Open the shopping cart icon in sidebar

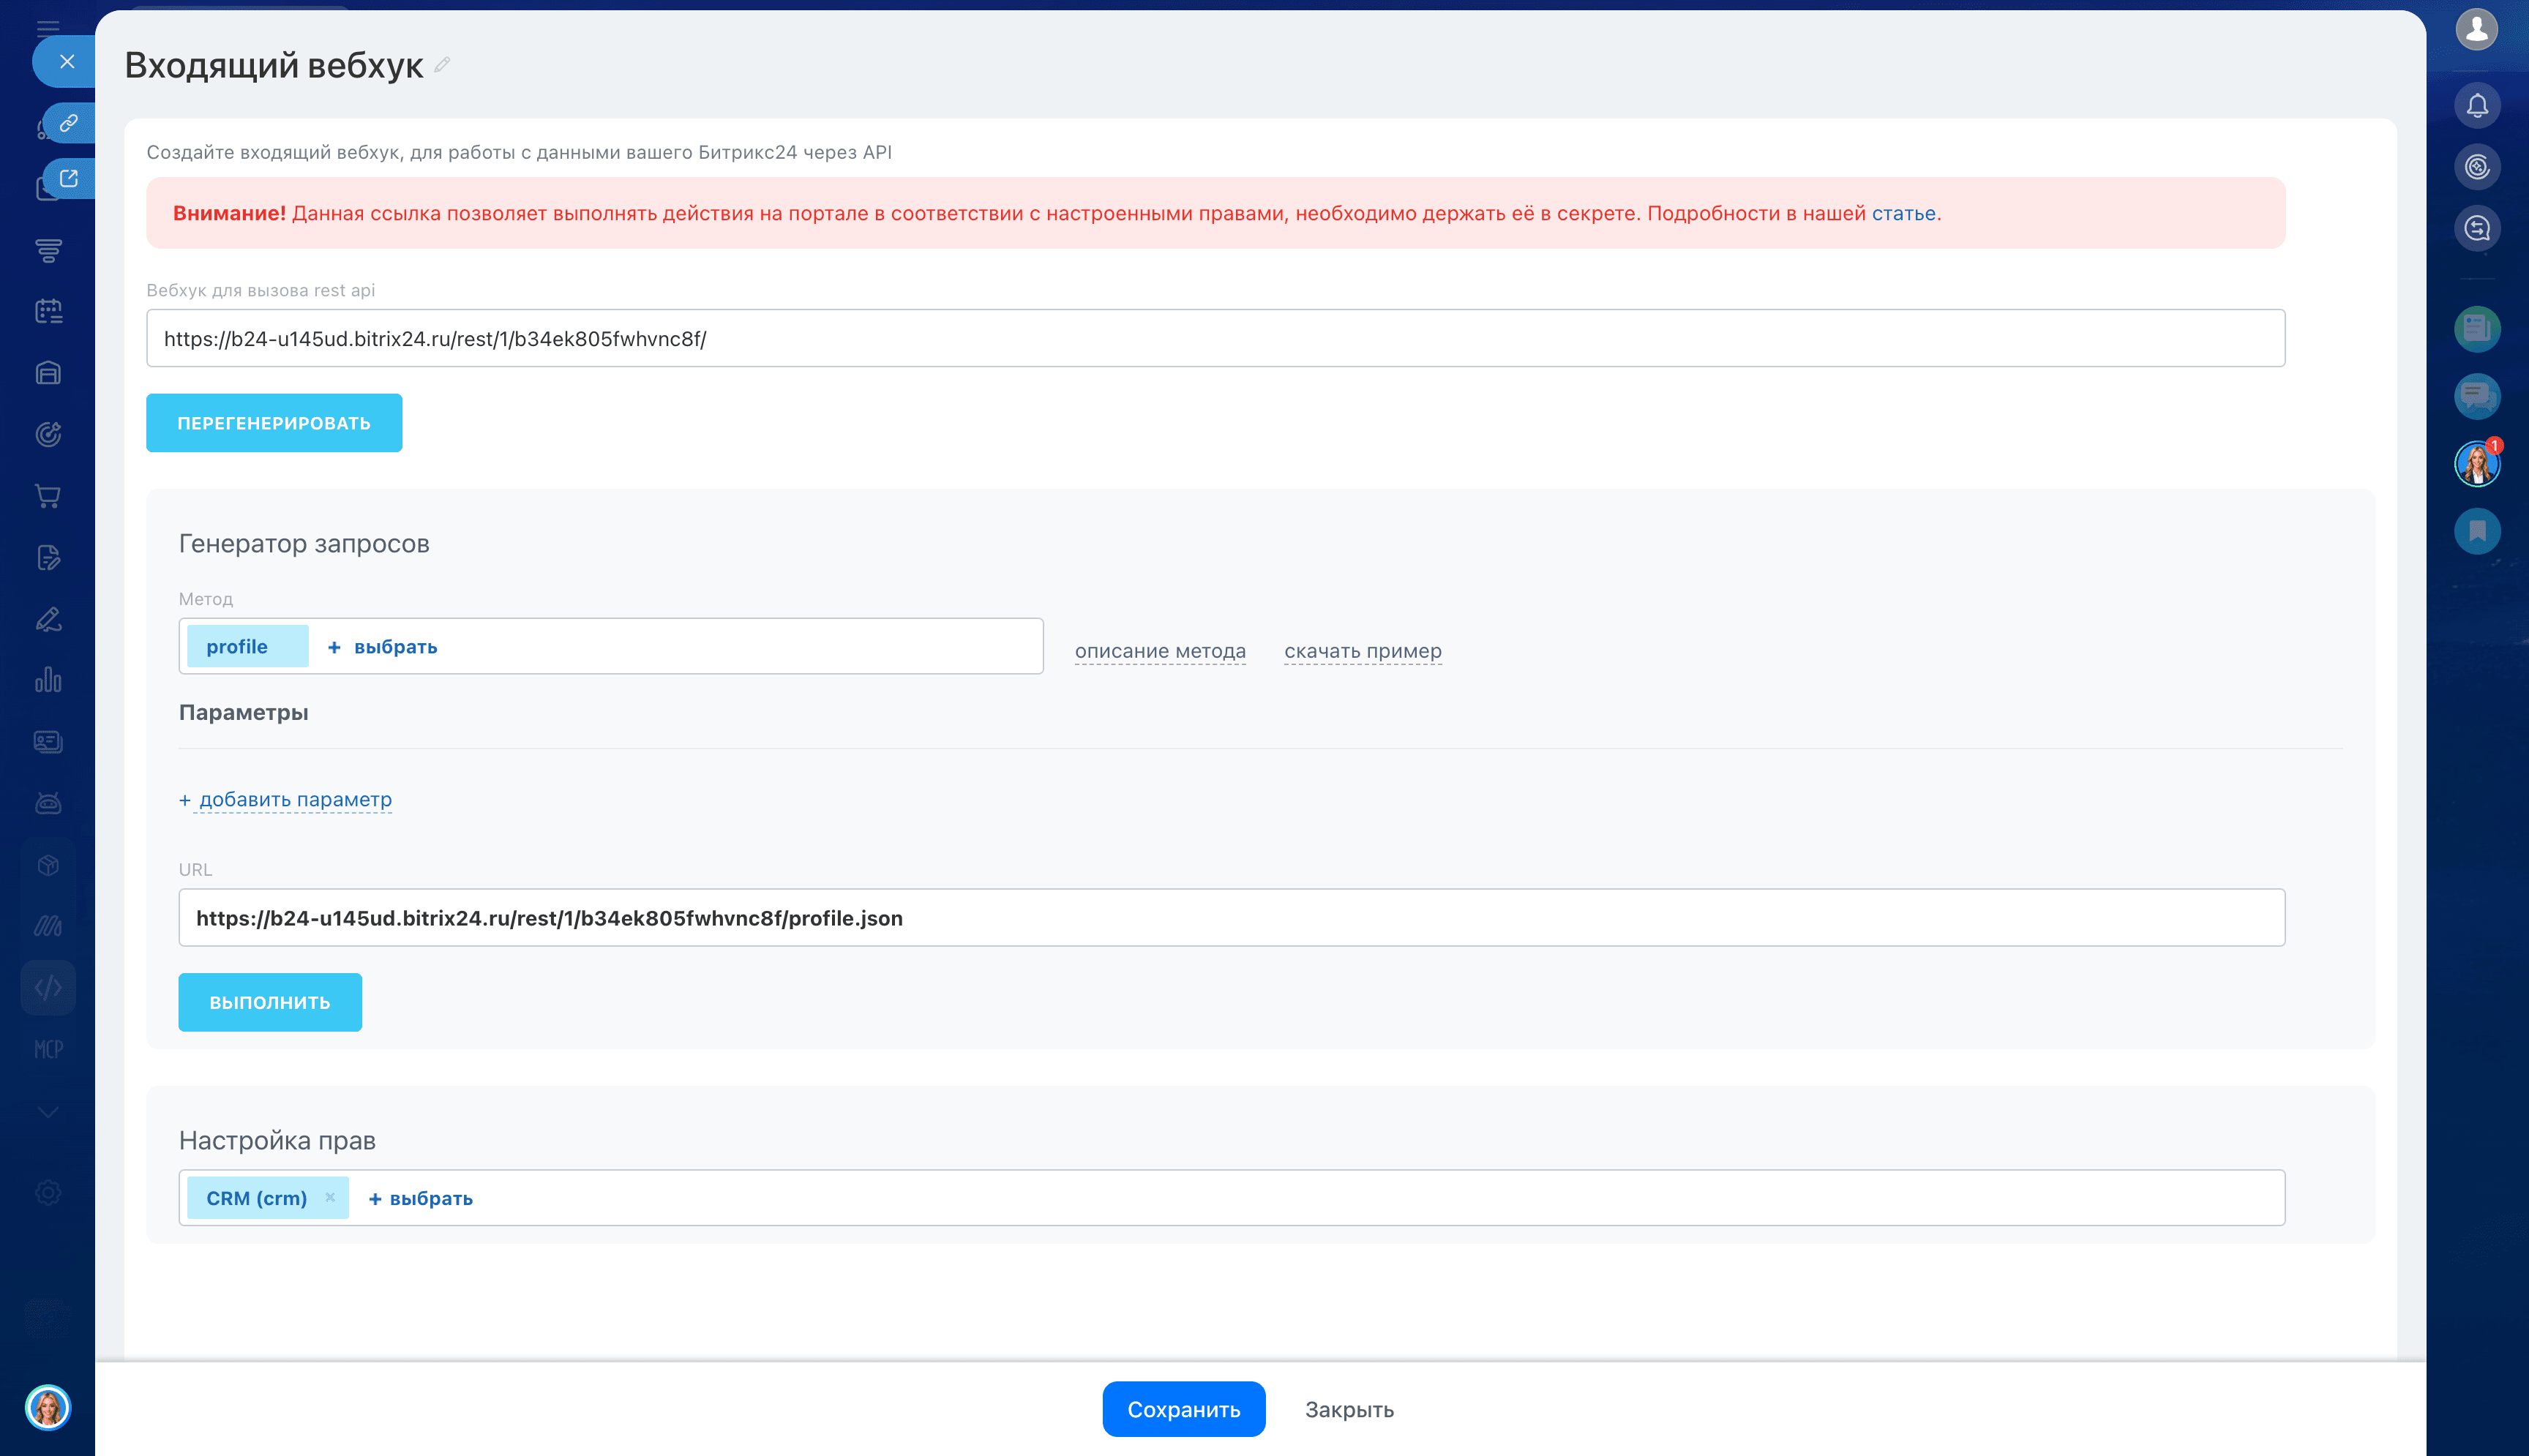47,496
